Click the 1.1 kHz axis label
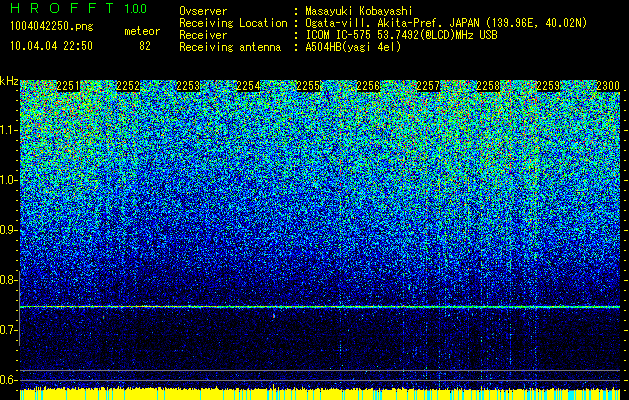This screenshot has height=400, width=629. pyautogui.click(x=8, y=130)
